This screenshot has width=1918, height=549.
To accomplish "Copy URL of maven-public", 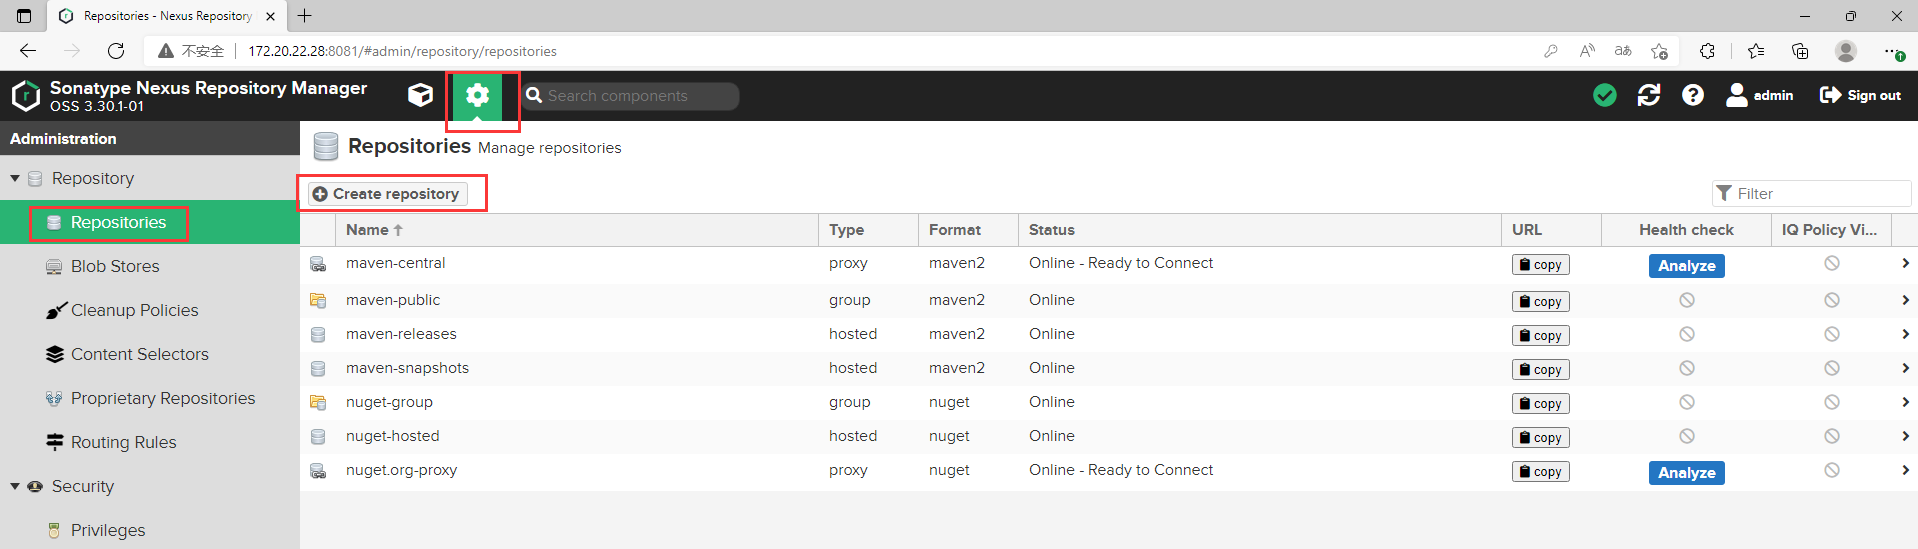I will click(x=1540, y=302).
